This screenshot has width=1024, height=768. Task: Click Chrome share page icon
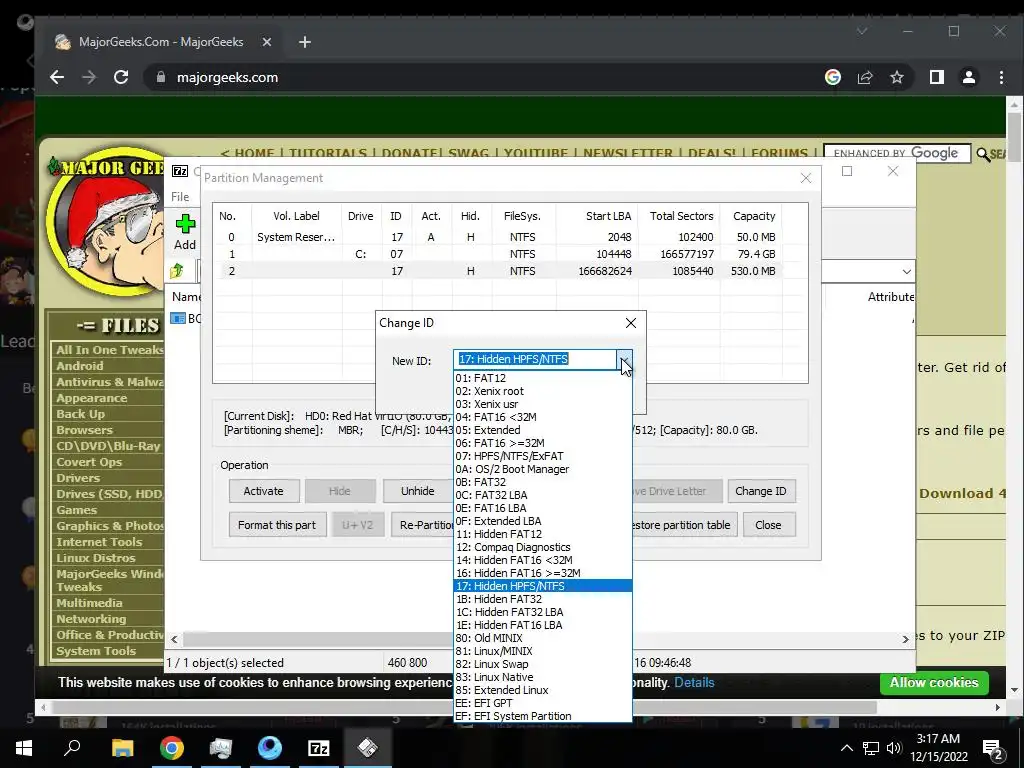pyautogui.click(x=865, y=78)
